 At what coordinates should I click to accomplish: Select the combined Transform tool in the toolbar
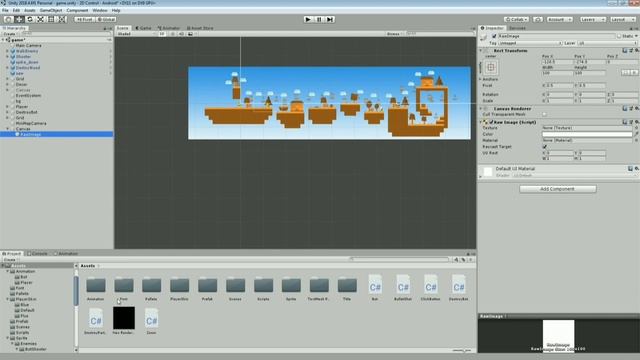click(x=62, y=19)
